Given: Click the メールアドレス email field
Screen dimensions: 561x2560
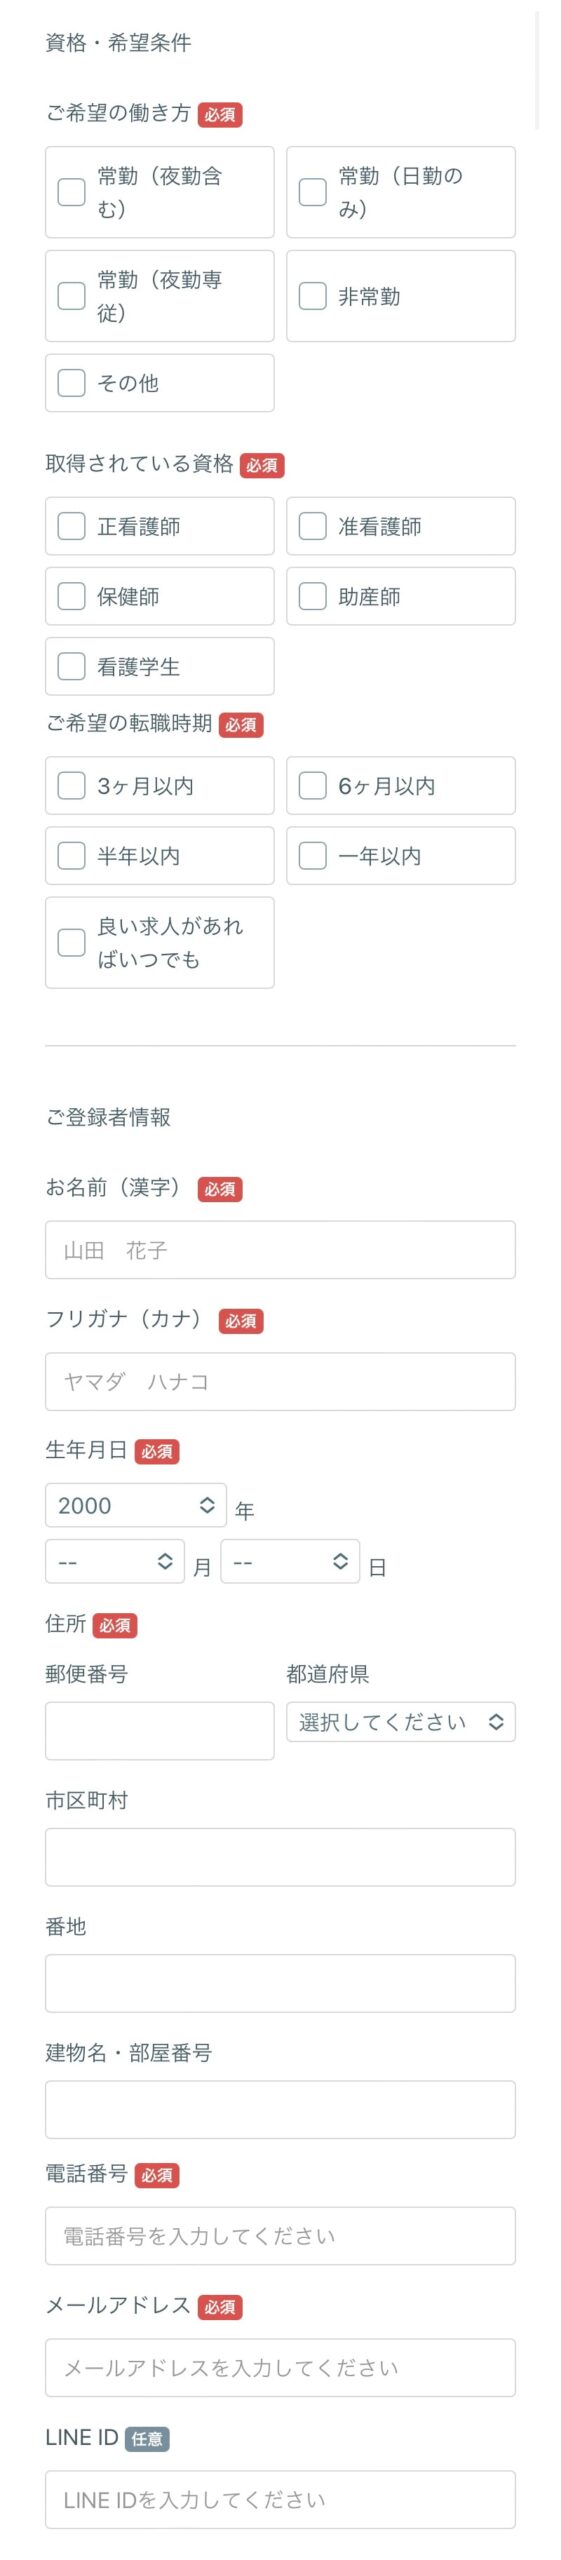Looking at the screenshot, I should point(280,2368).
